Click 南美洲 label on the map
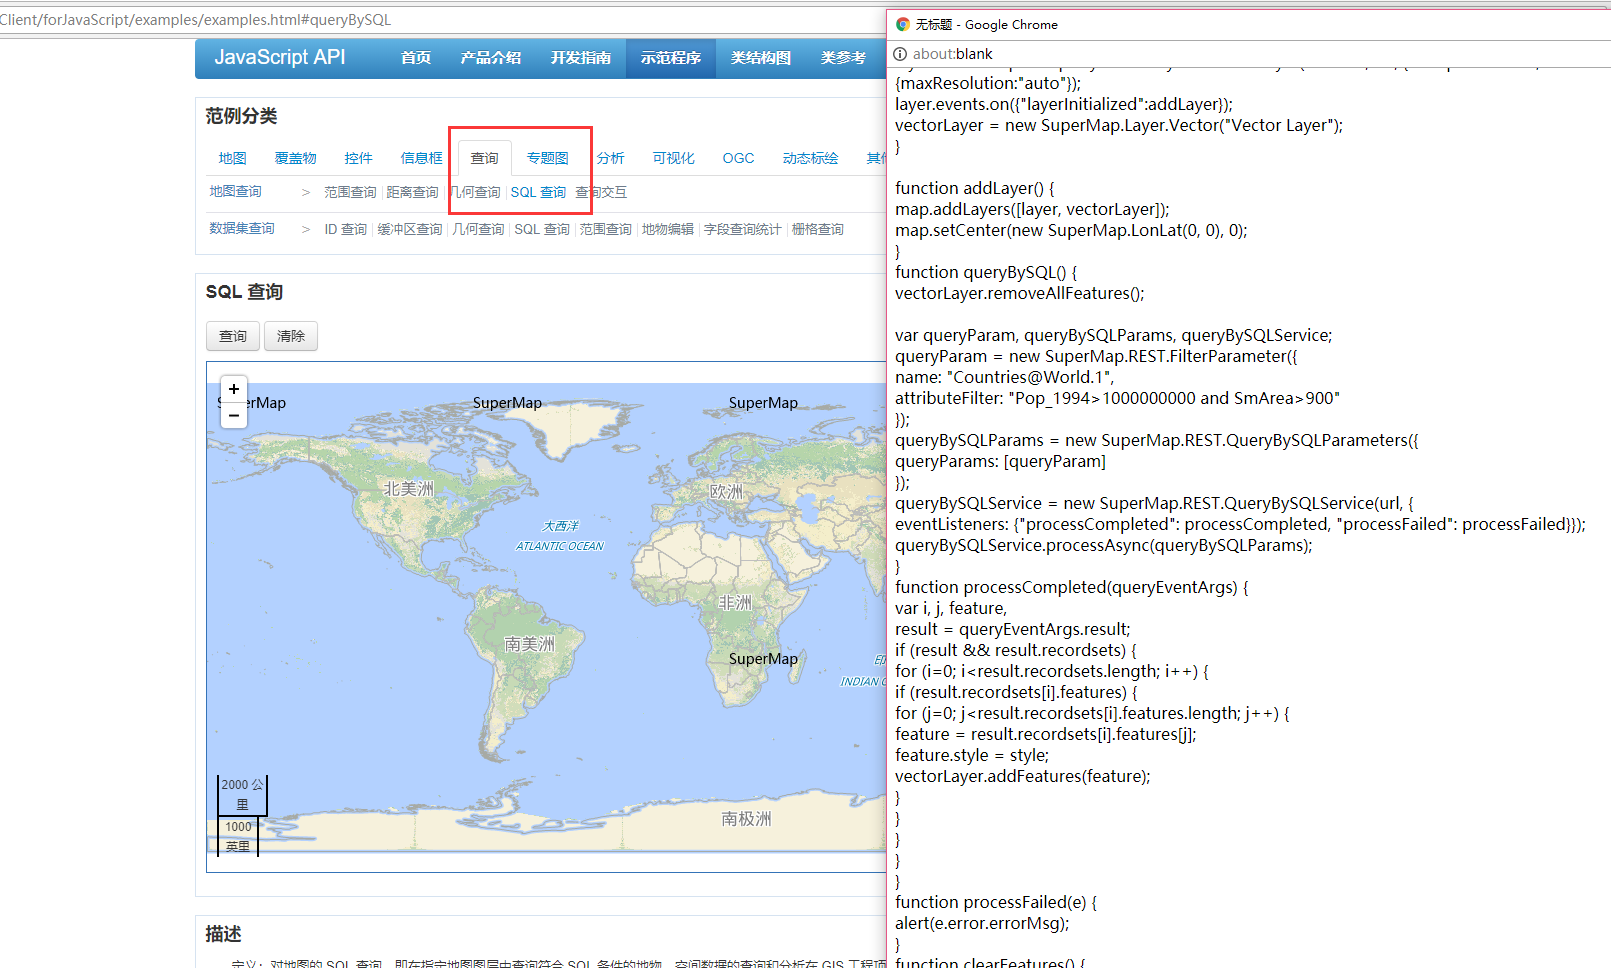 coord(529,643)
